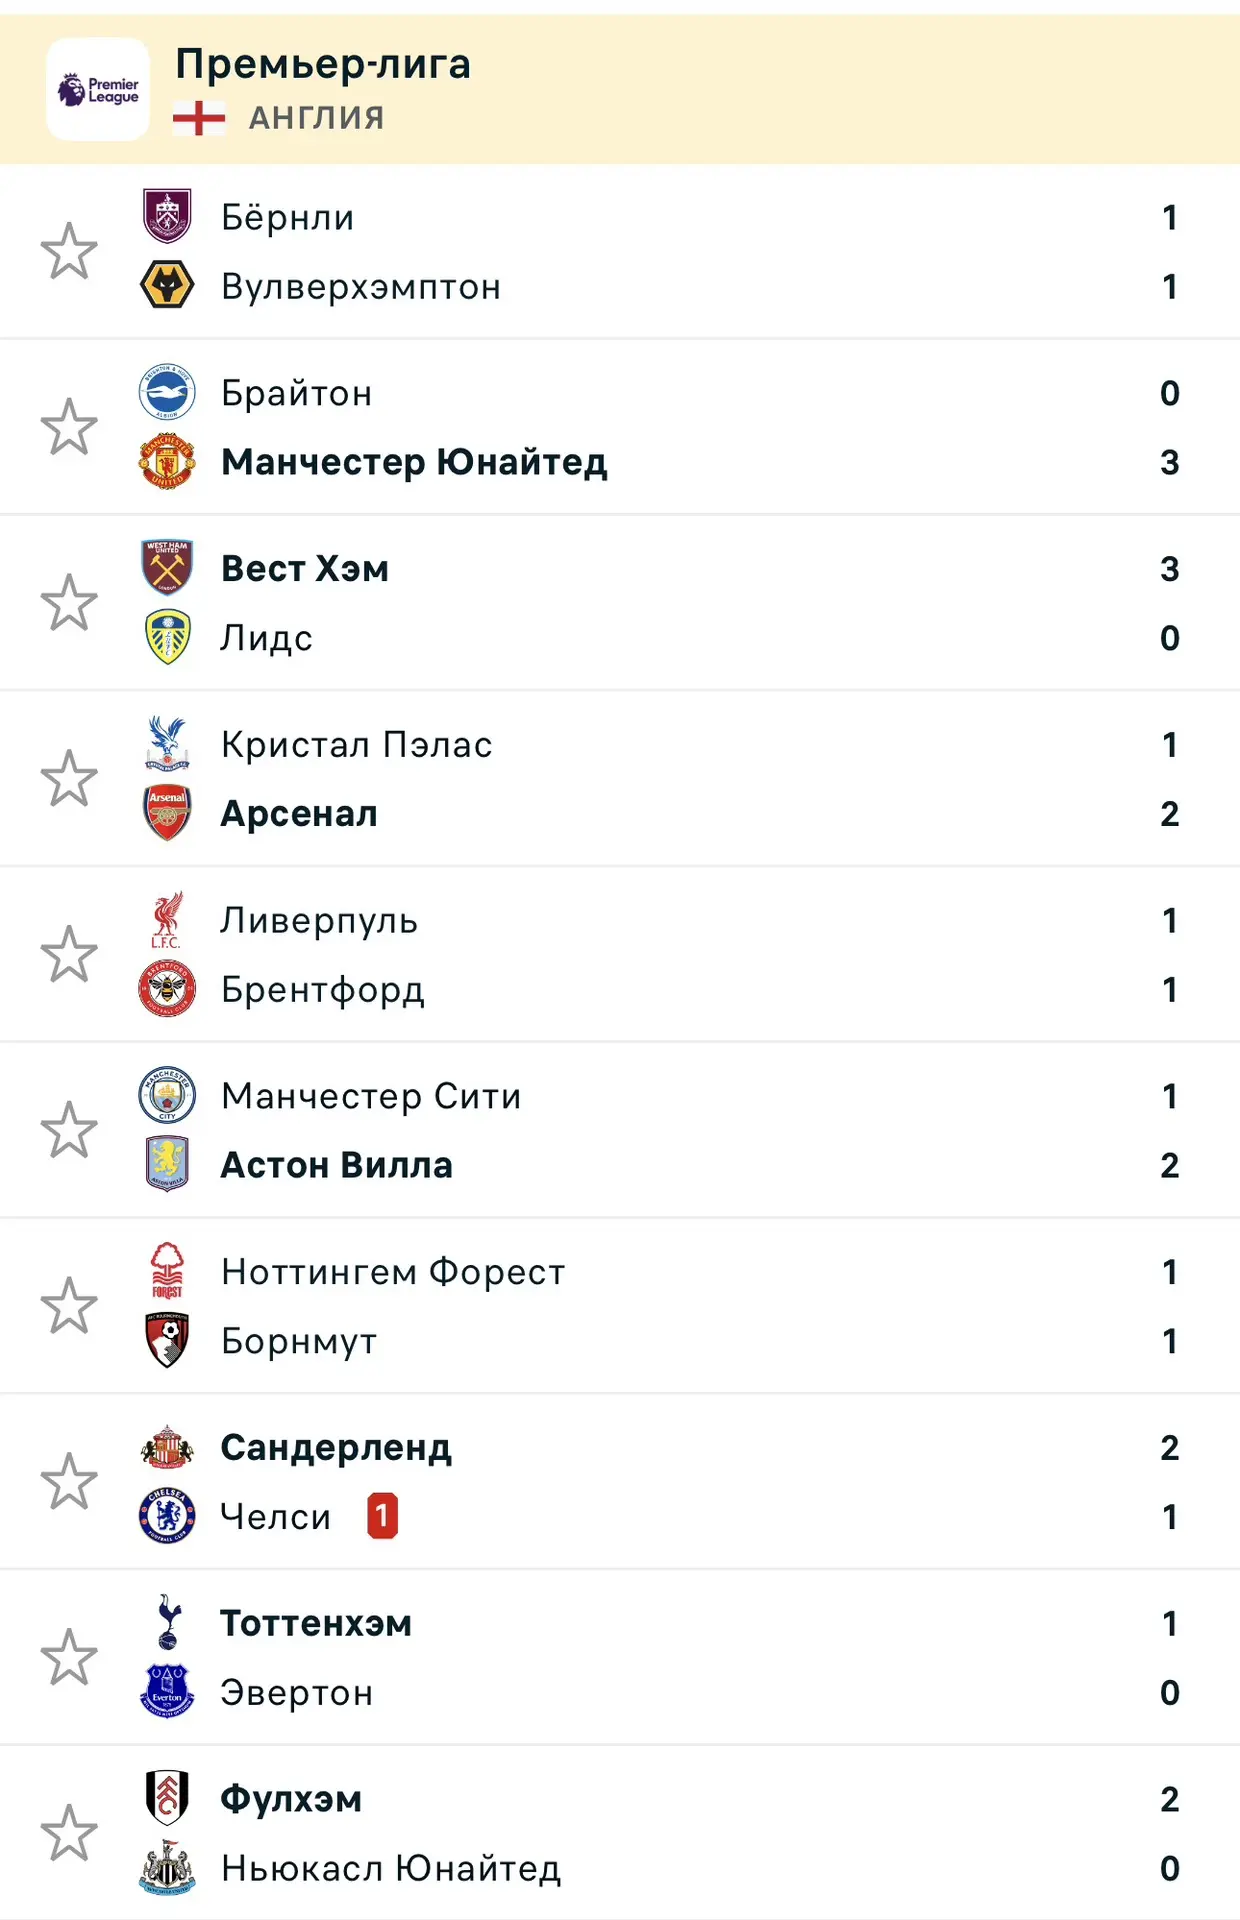This screenshot has height=1920, width=1240.
Task: Tap the Burnley club crest
Action: 167,216
